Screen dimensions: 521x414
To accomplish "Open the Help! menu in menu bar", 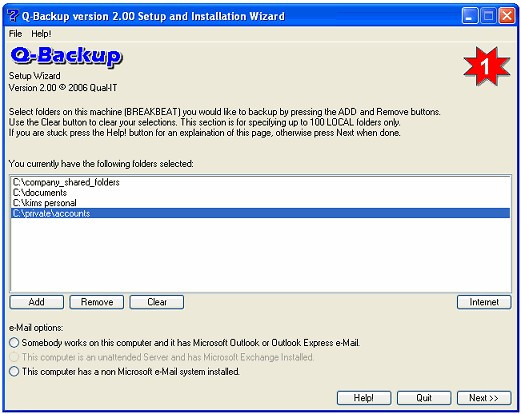I will click(x=41, y=34).
